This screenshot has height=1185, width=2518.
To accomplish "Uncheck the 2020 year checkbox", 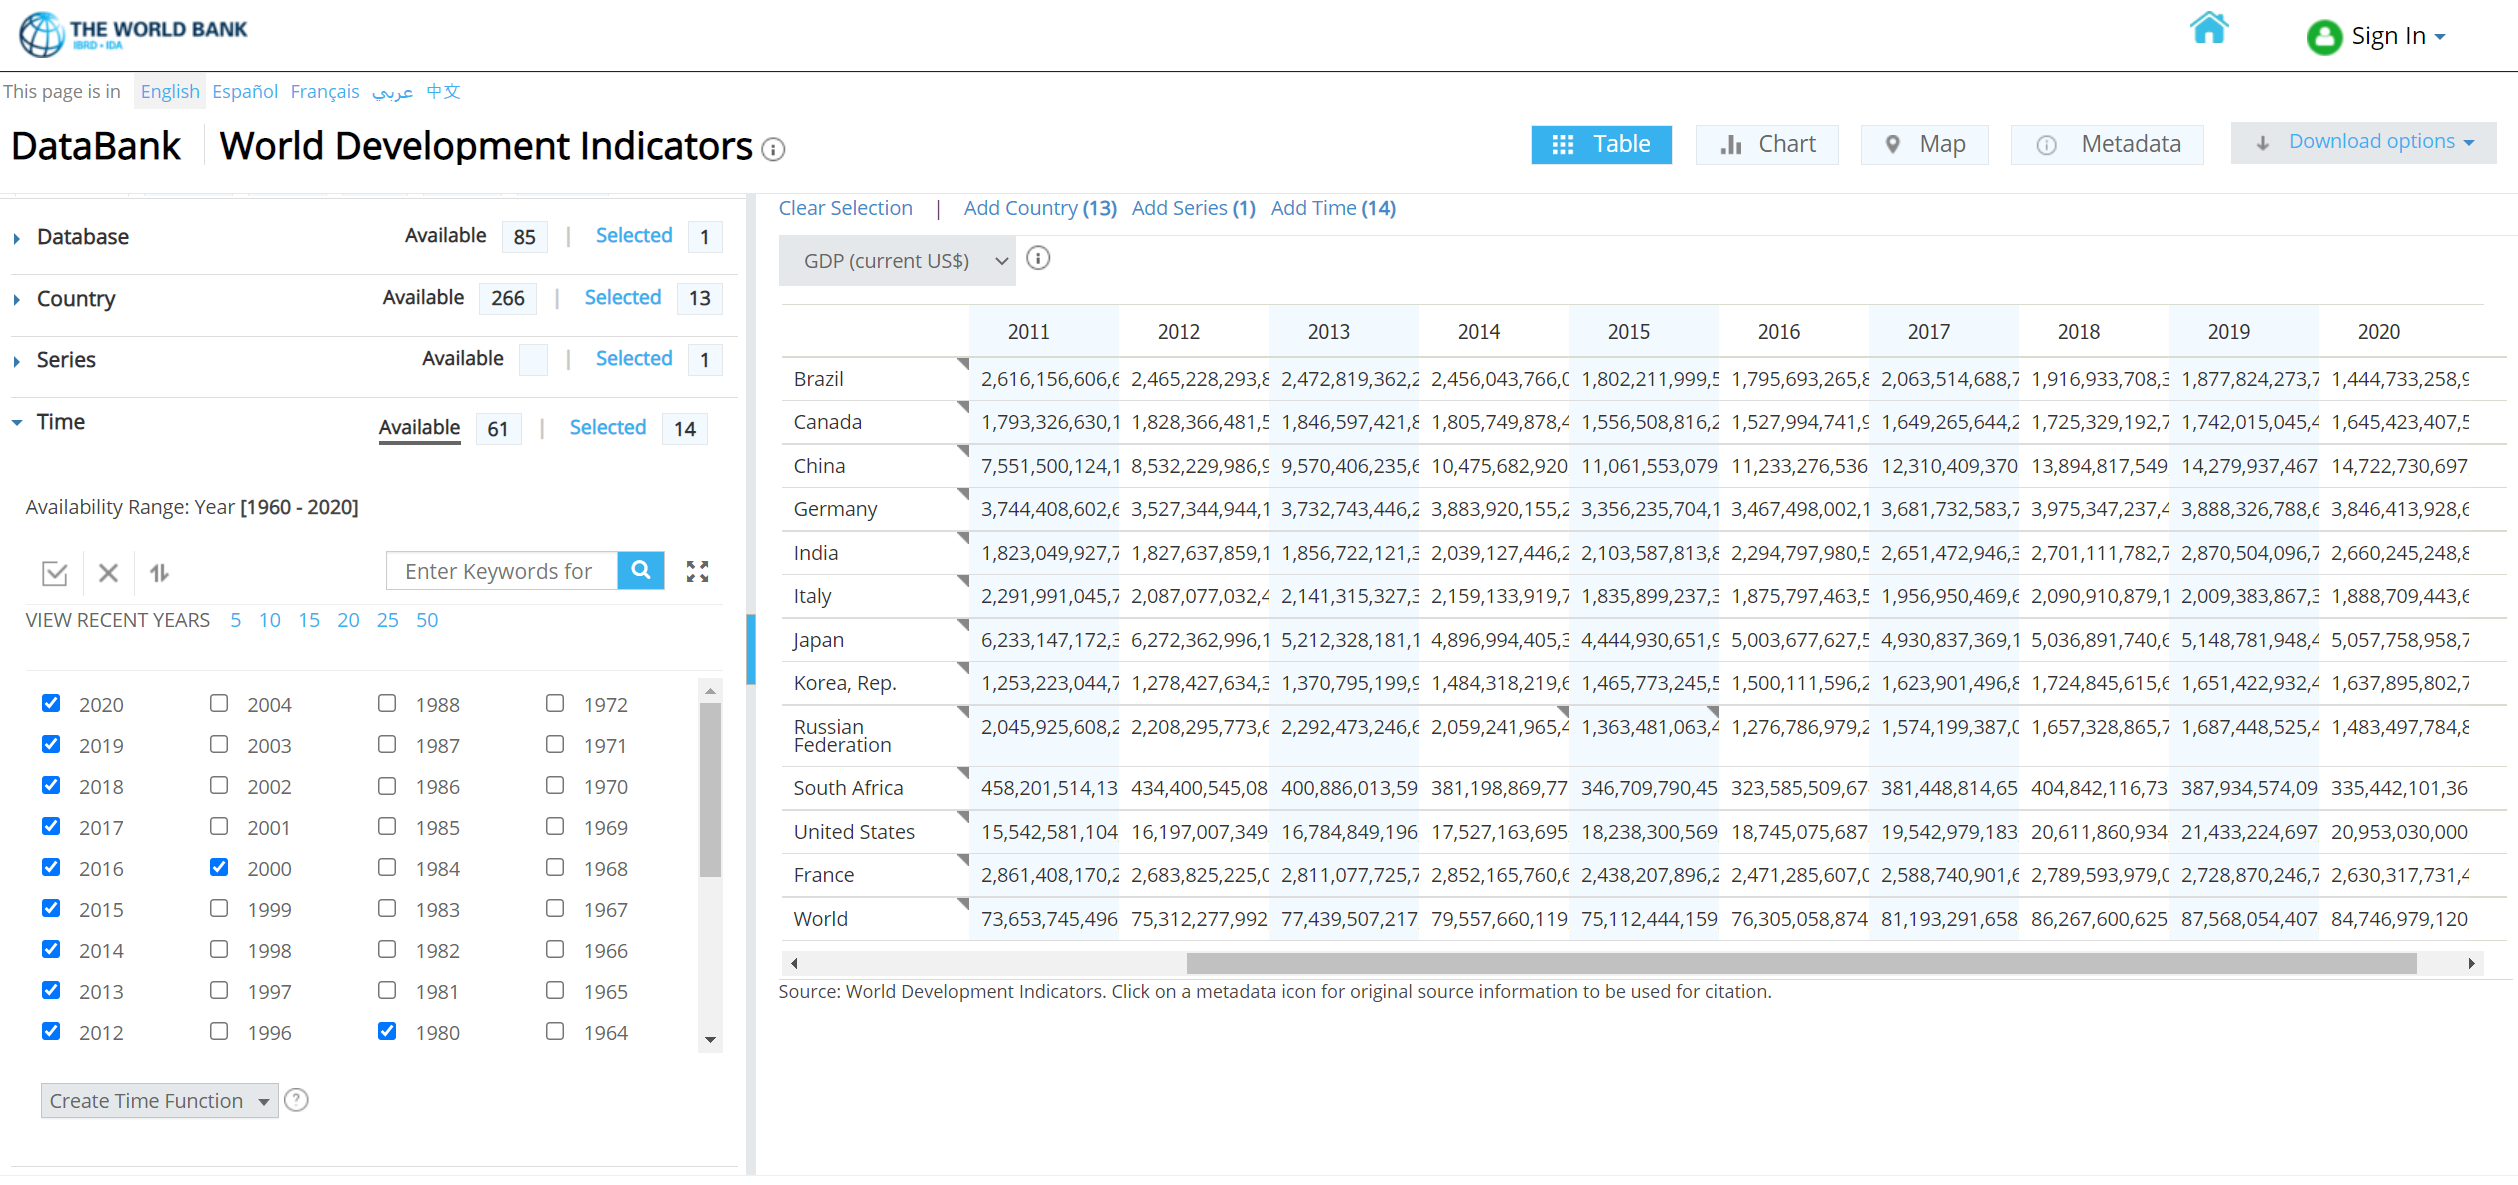I will click(x=51, y=703).
